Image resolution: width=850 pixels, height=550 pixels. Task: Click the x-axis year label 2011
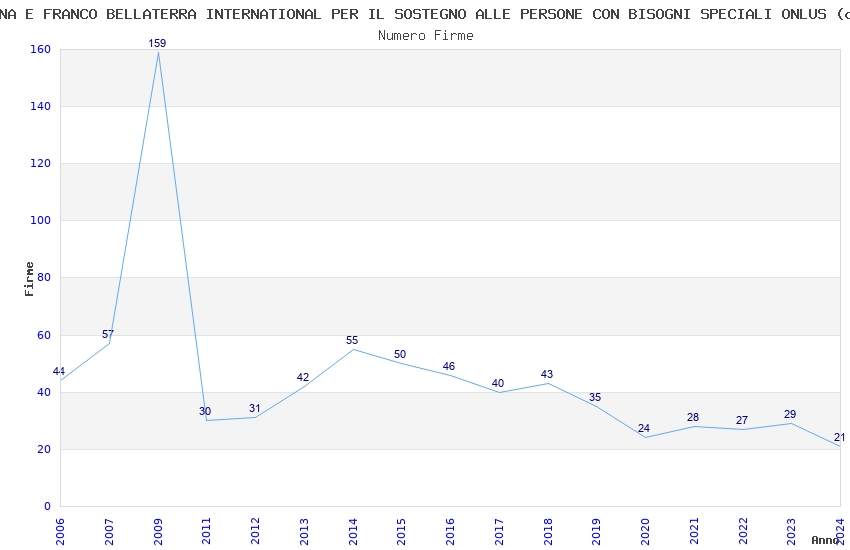(x=207, y=531)
